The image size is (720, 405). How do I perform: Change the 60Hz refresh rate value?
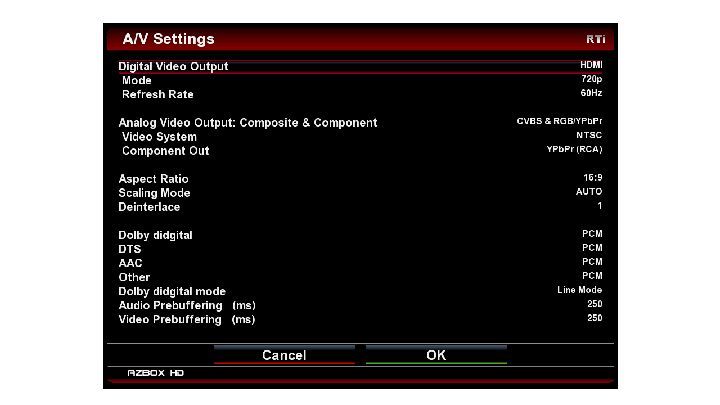click(x=591, y=93)
